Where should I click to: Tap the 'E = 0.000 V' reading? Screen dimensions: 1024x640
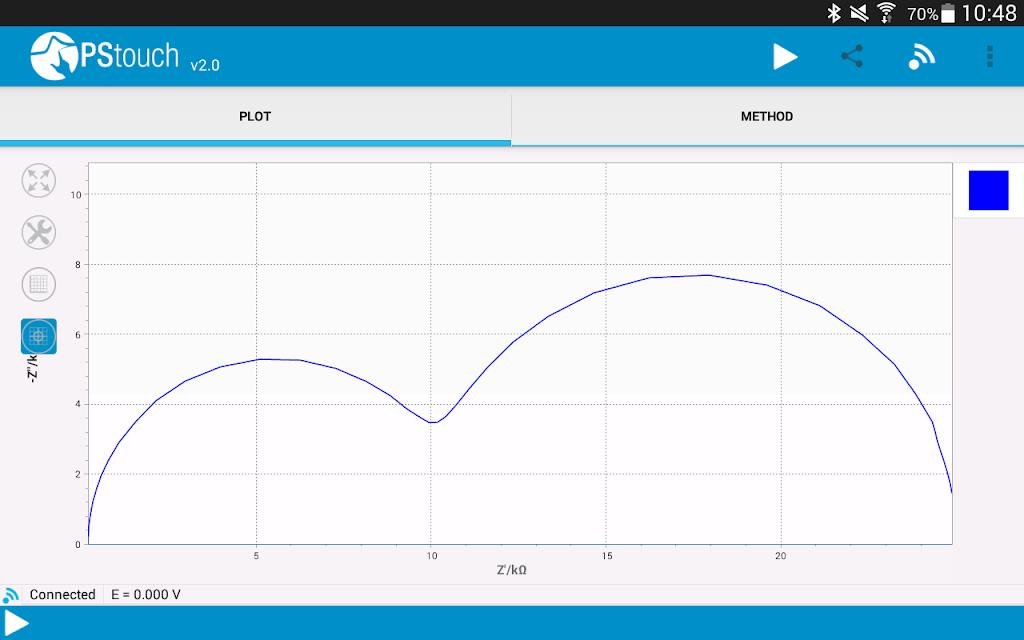(x=146, y=595)
